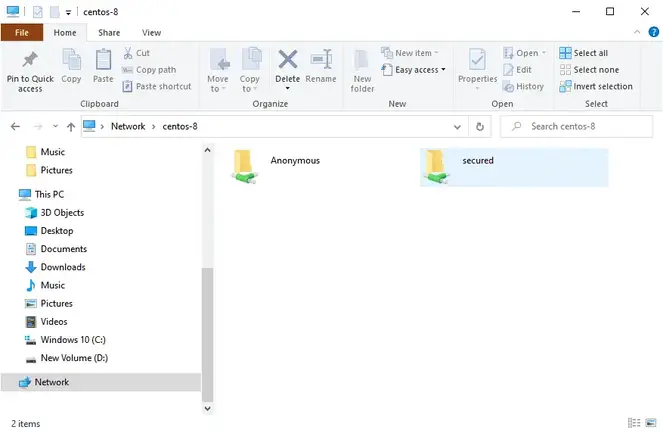663x433 pixels.
Task: Click Network in the address breadcrumb
Action: (128, 126)
